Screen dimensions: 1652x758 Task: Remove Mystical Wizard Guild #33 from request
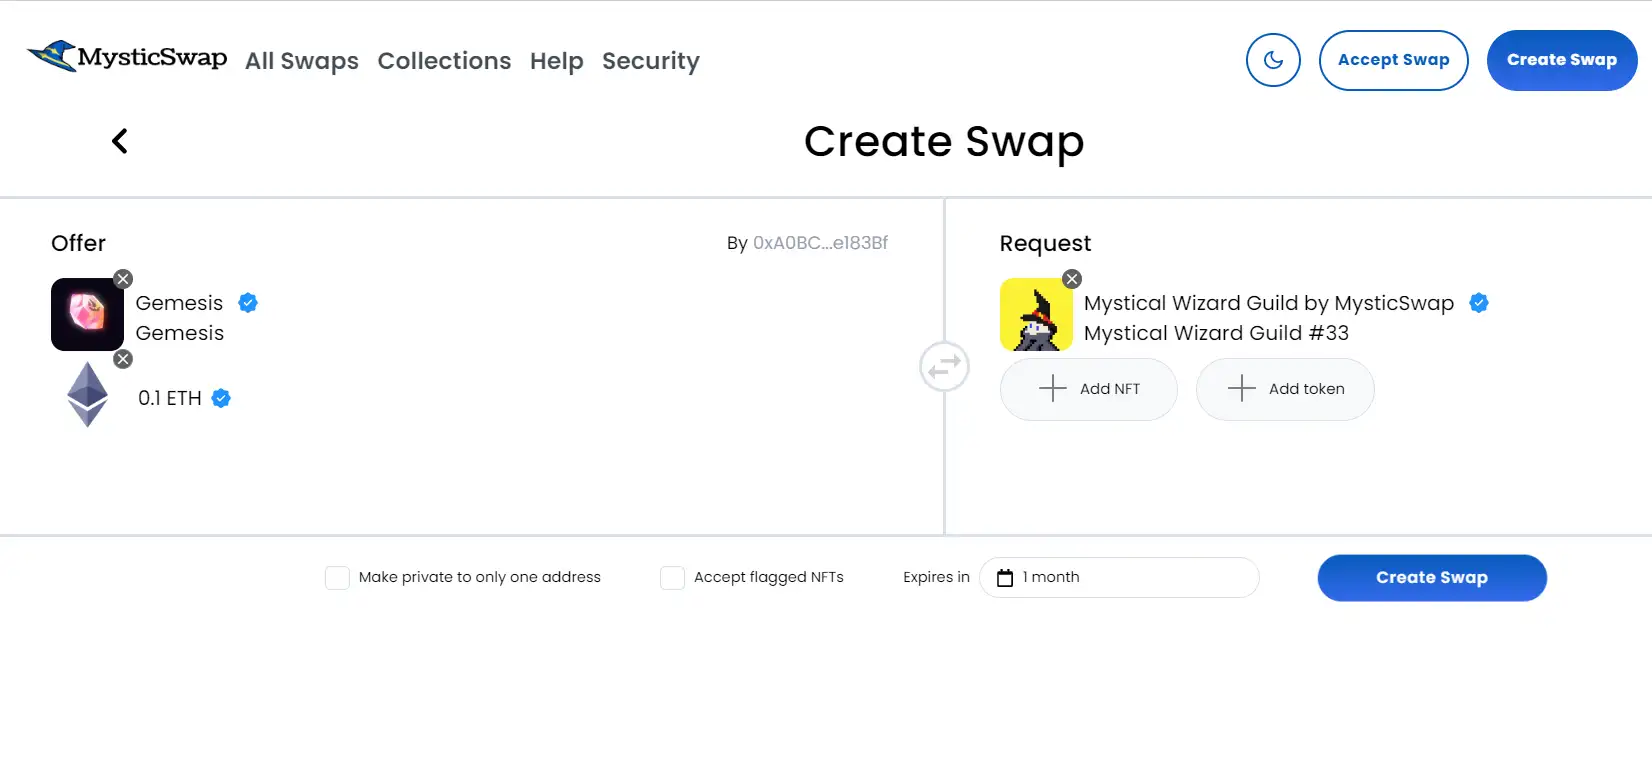pos(1072,279)
